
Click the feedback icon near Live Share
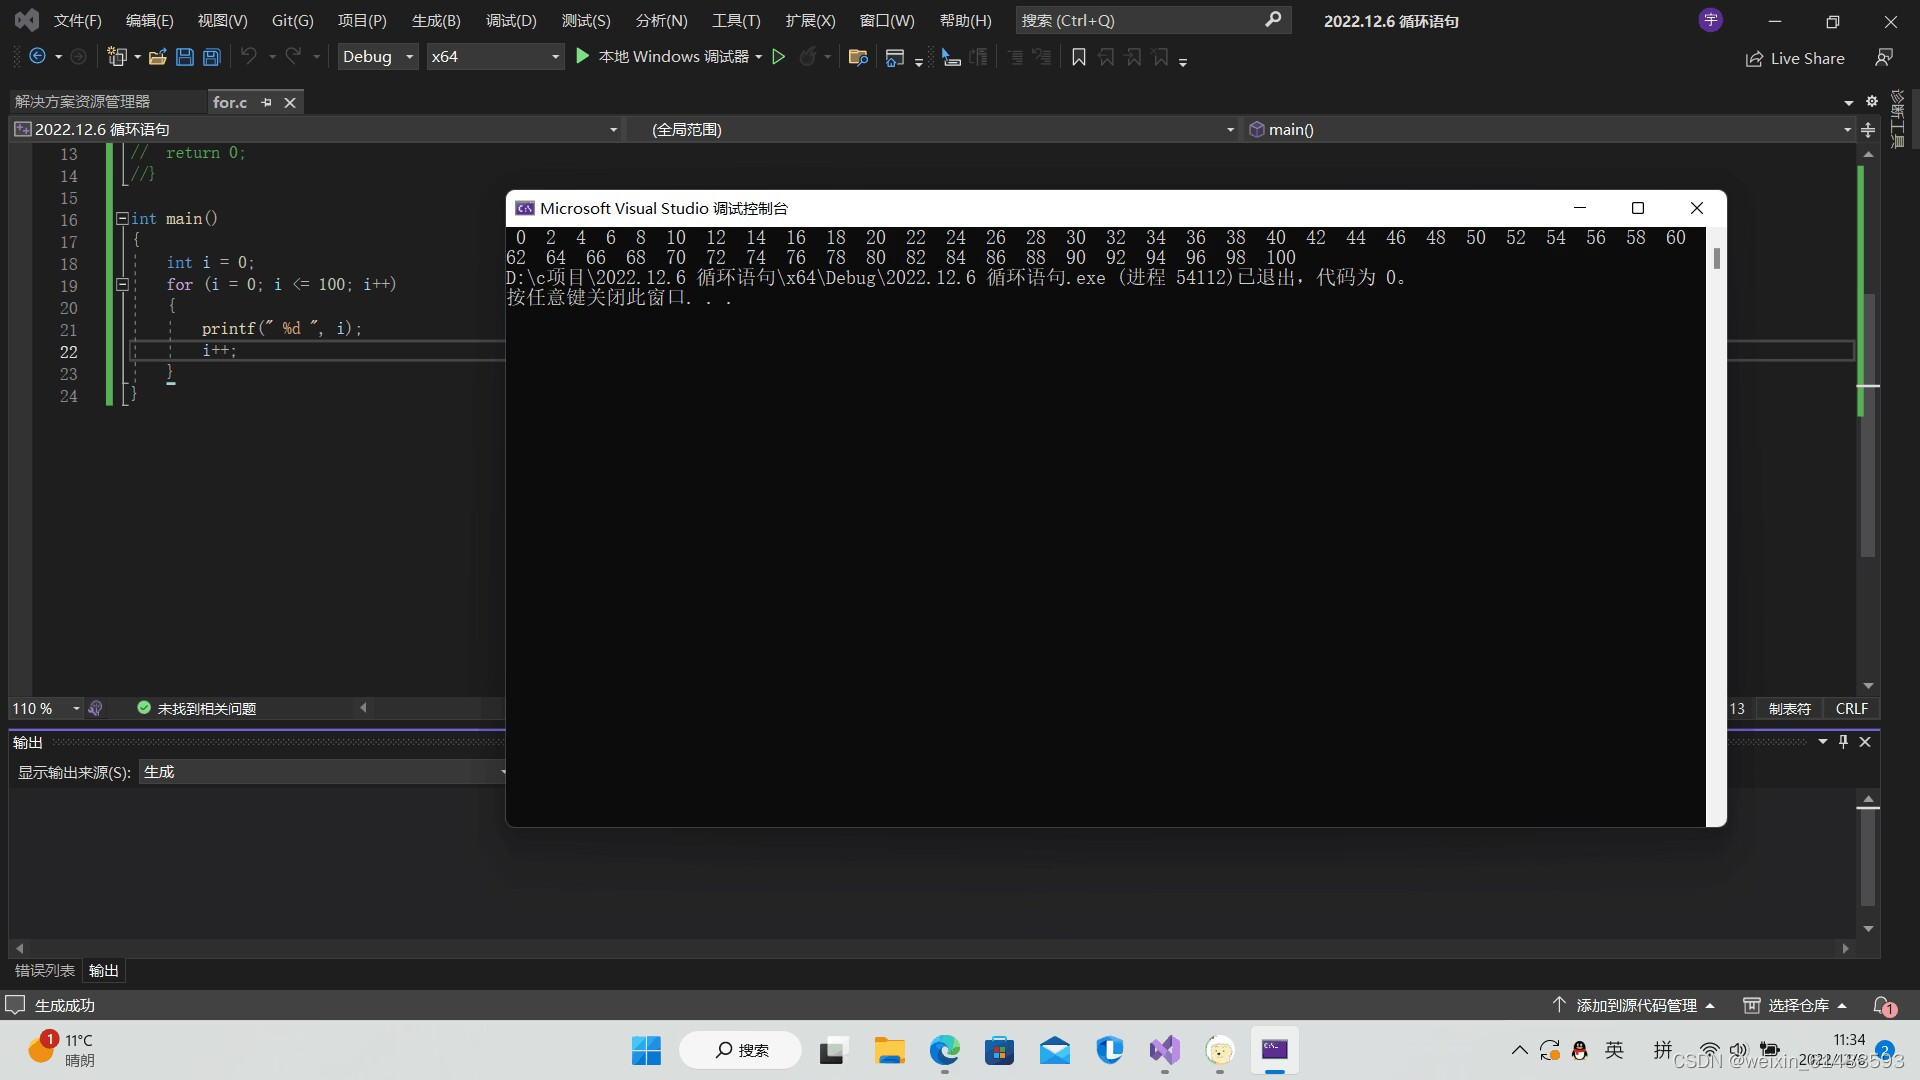[1884, 58]
